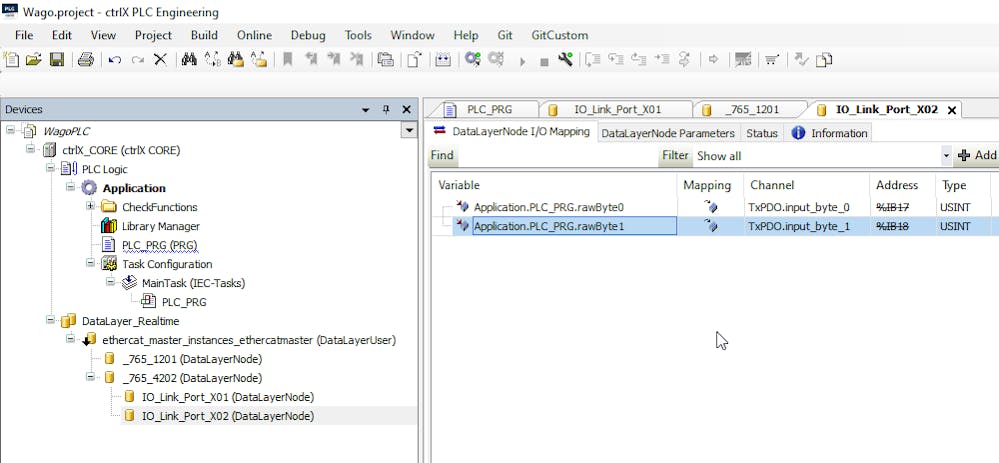Click the Delete X icon in toolbar
999x463 pixels.
click(160, 60)
